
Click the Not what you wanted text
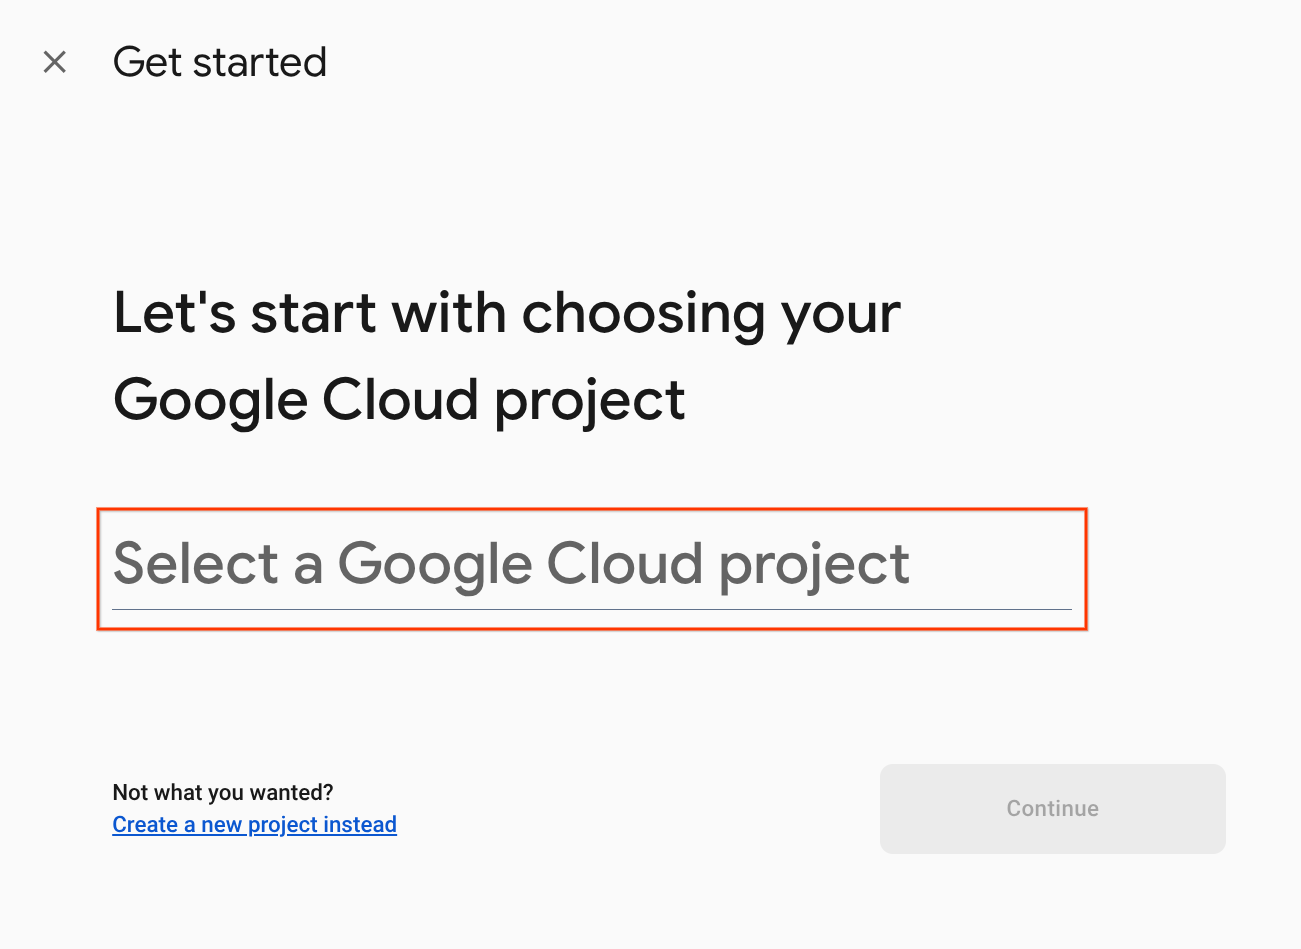click(221, 791)
